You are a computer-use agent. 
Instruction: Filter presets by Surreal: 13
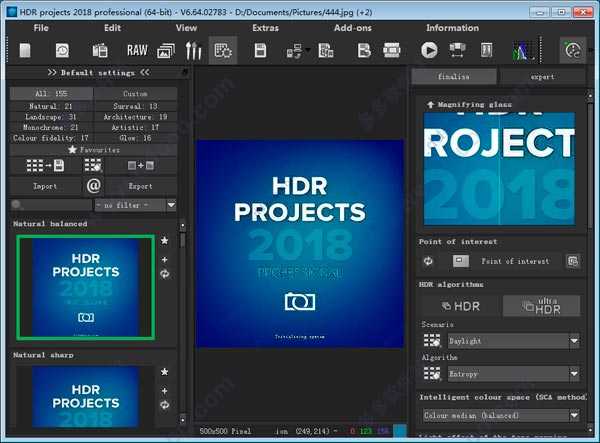coord(135,106)
